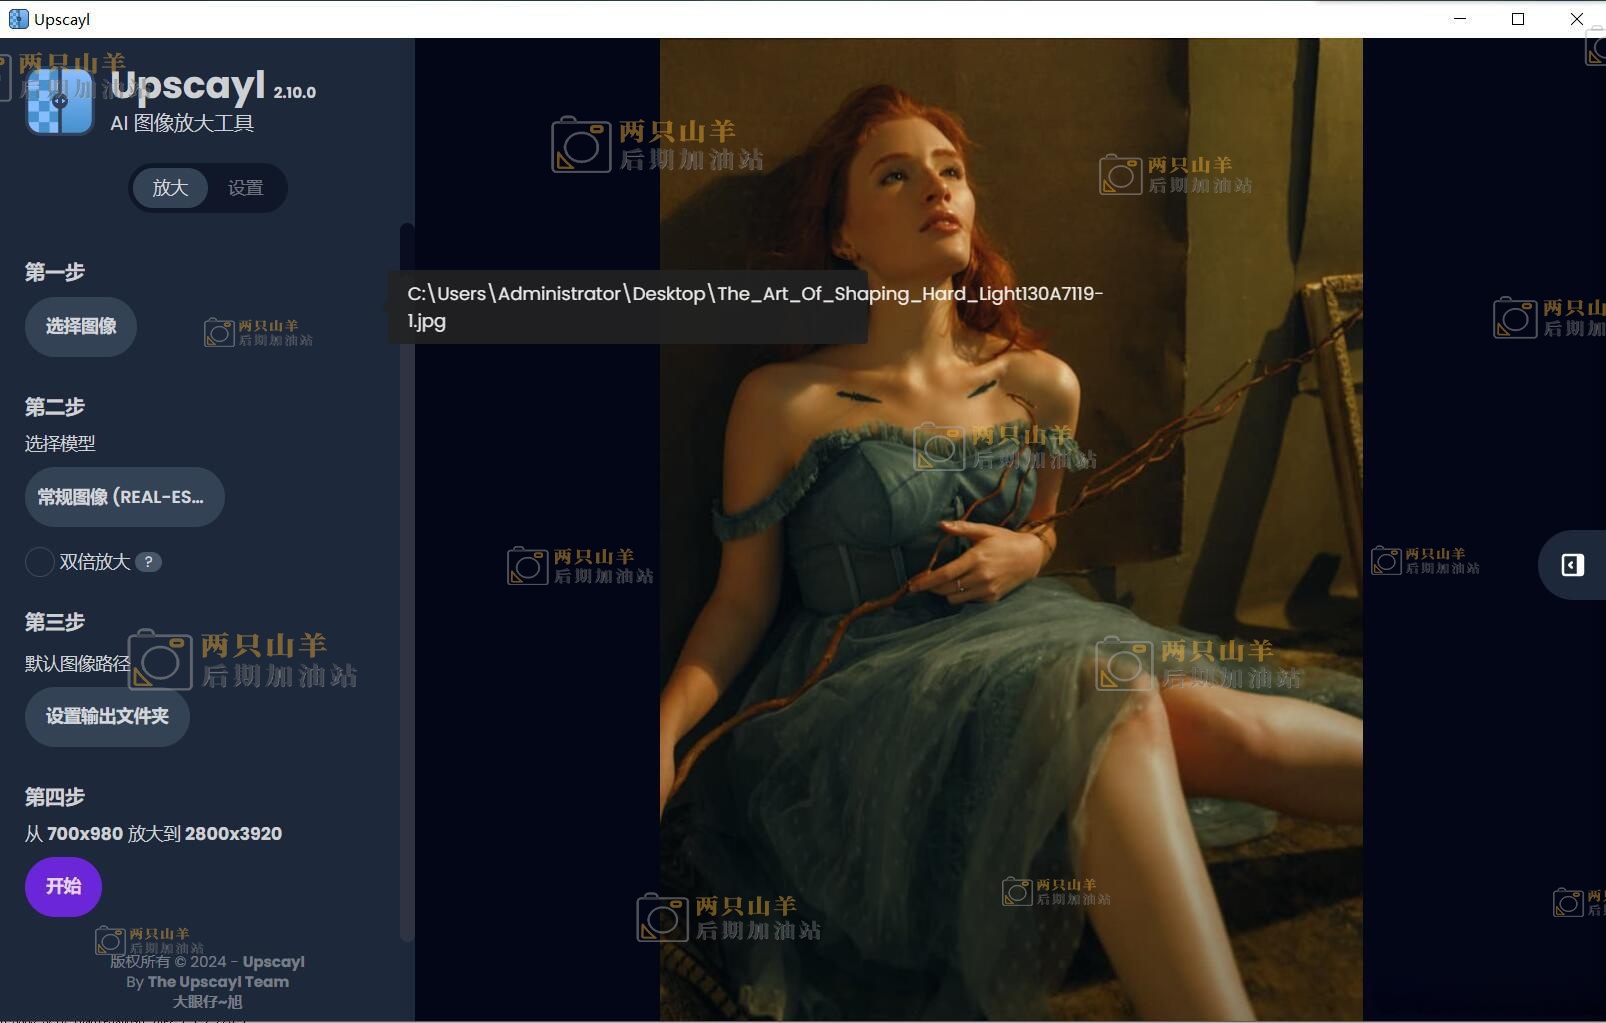The height and width of the screenshot is (1023, 1606).
Task: Open The Upscayl Team footer link
Action: [x=218, y=982]
